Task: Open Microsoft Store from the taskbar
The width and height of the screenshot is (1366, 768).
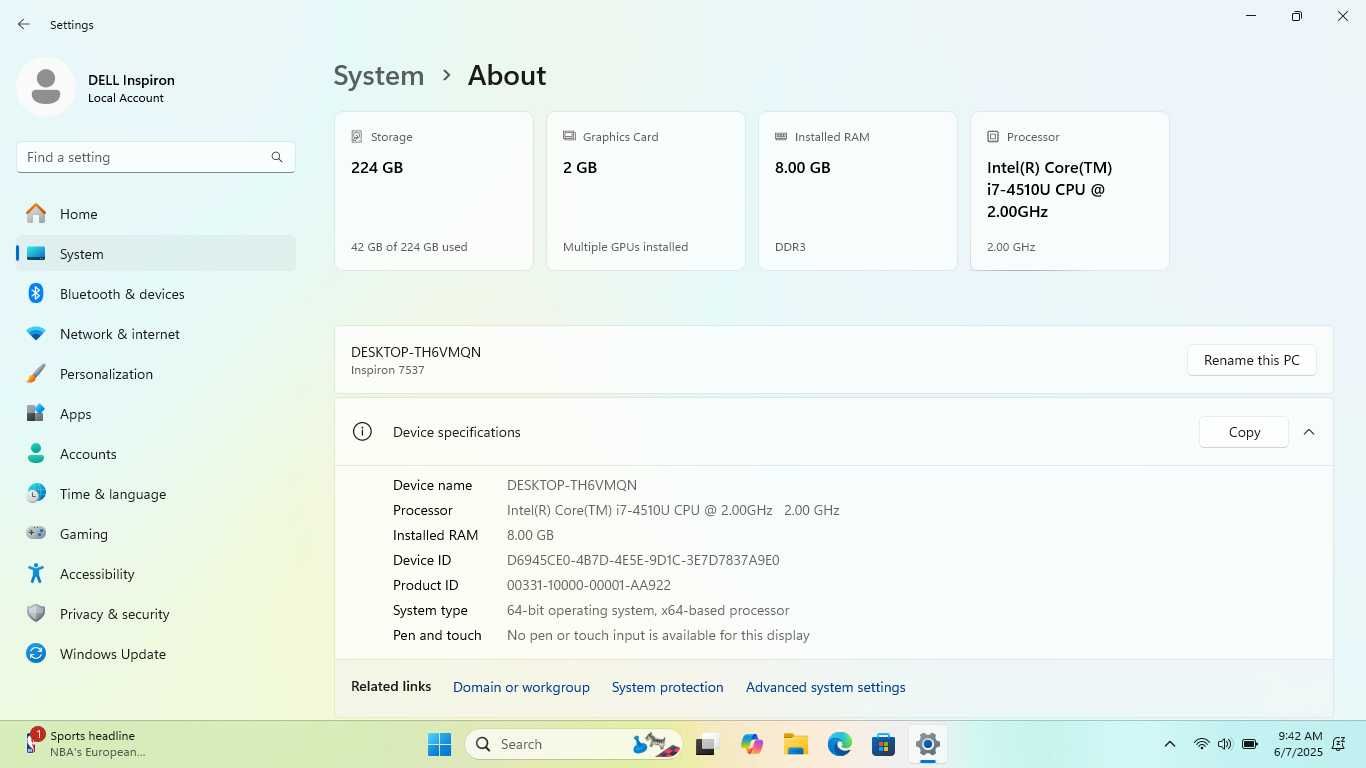Action: point(883,744)
